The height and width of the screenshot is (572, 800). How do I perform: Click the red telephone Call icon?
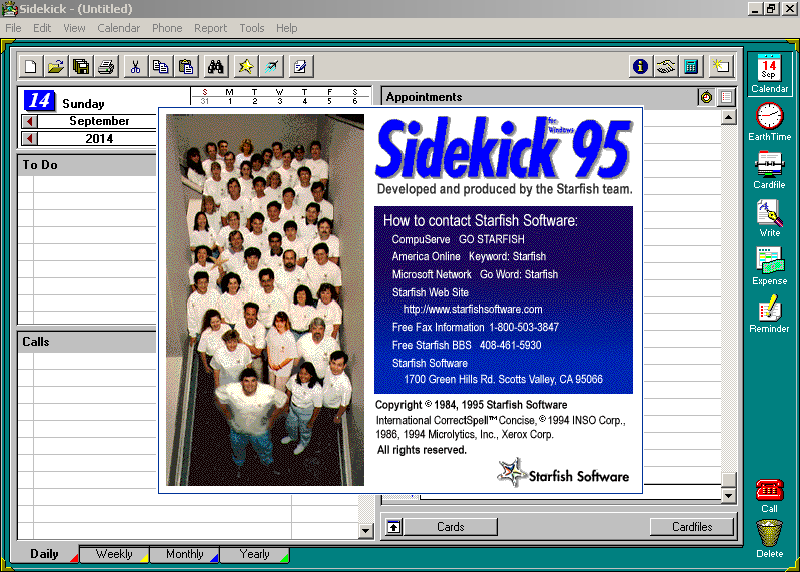coord(769,495)
